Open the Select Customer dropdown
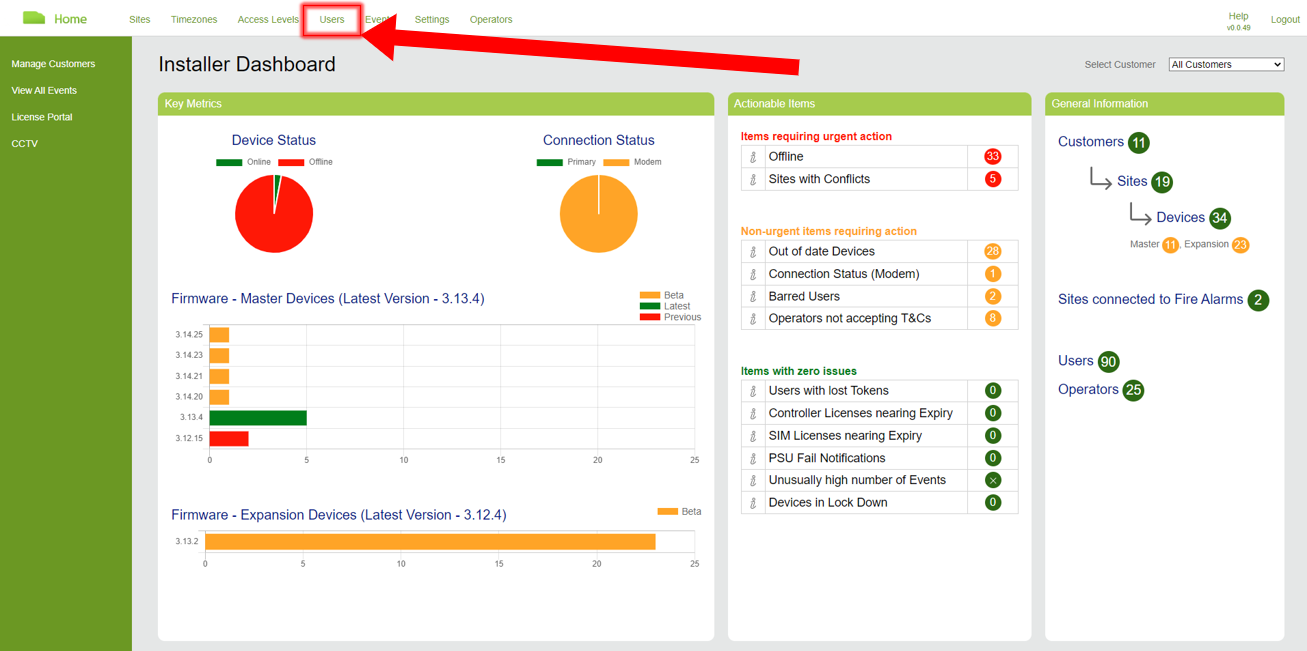This screenshot has width=1307, height=651. coord(1225,64)
